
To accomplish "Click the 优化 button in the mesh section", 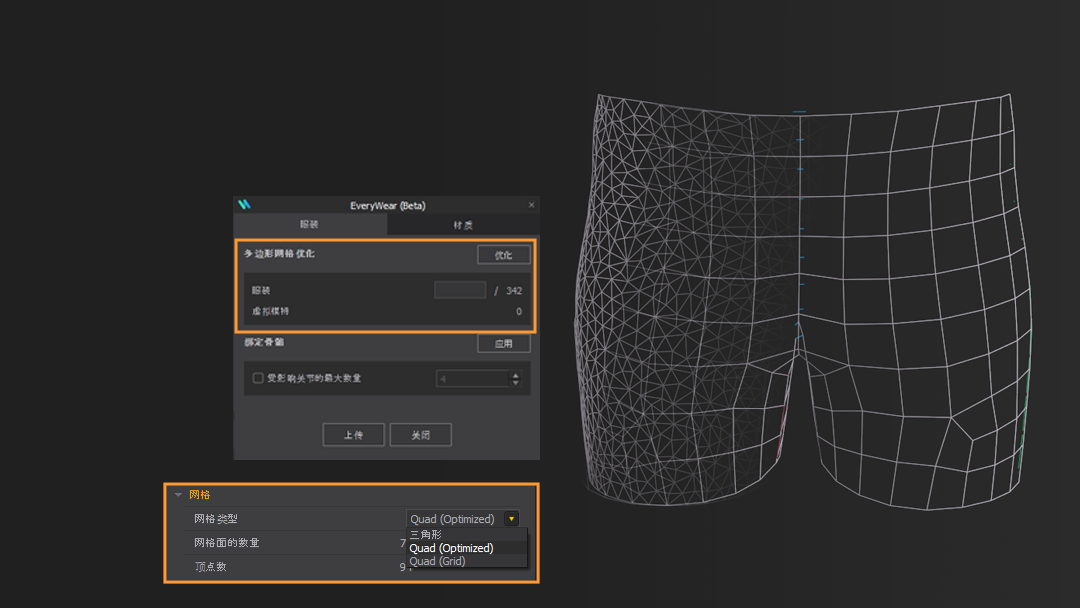I will pos(503,255).
